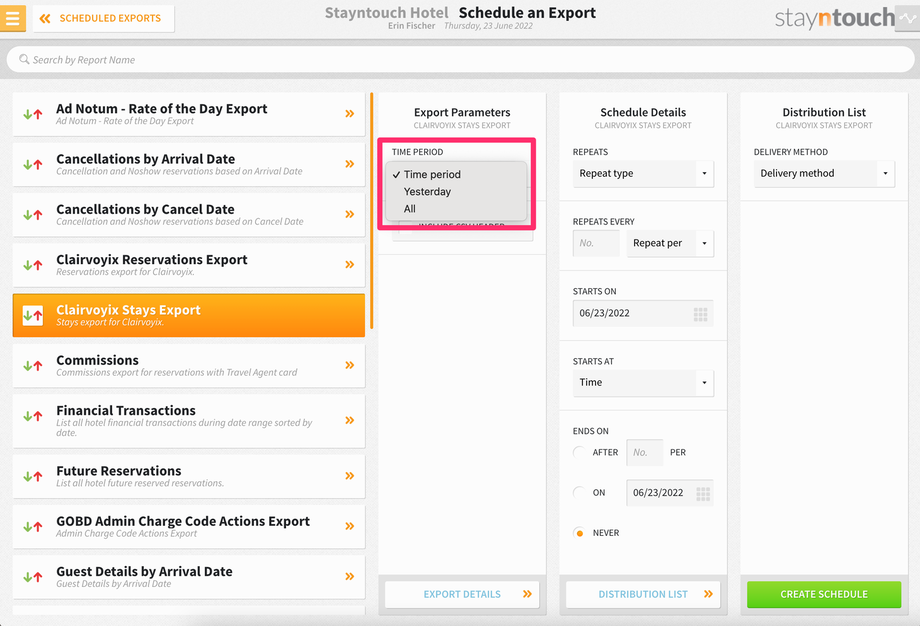
Task: Click export arrows icon for Future Reservations
Action: 33,476
